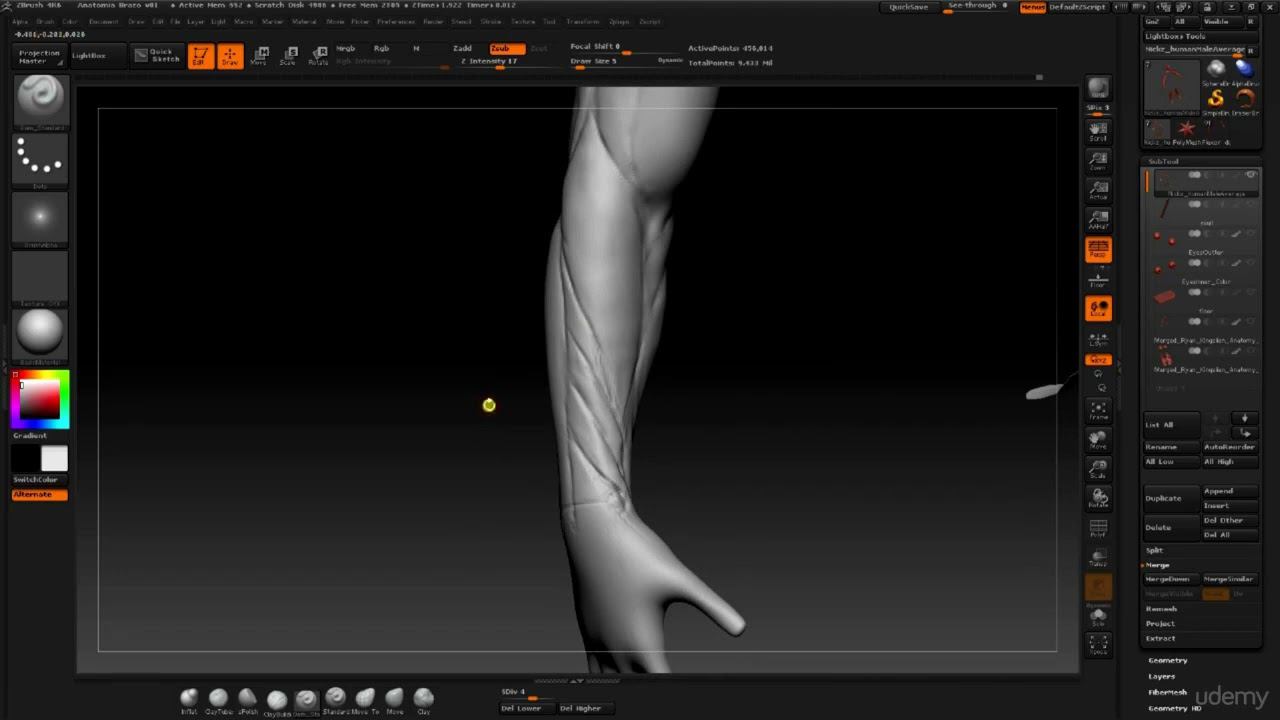Select the Scale transform button in top shelf
The width and height of the screenshot is (1280, 720).
pyautogui.click(x=288, y=56)
